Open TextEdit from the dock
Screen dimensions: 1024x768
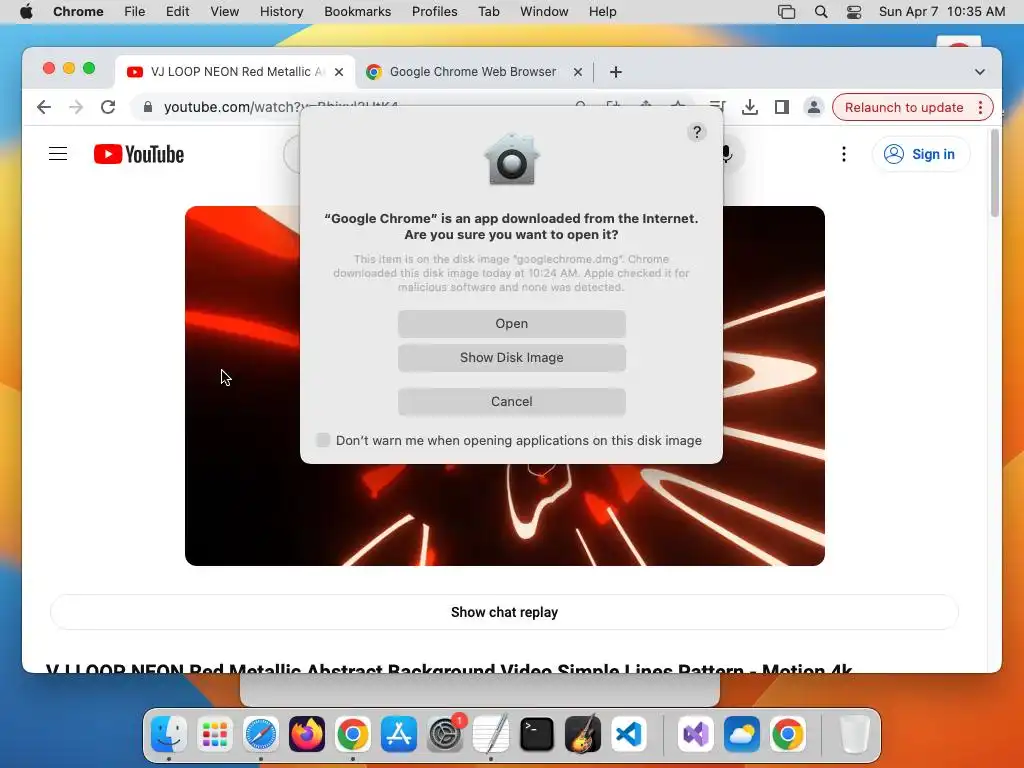pos(491,735)
